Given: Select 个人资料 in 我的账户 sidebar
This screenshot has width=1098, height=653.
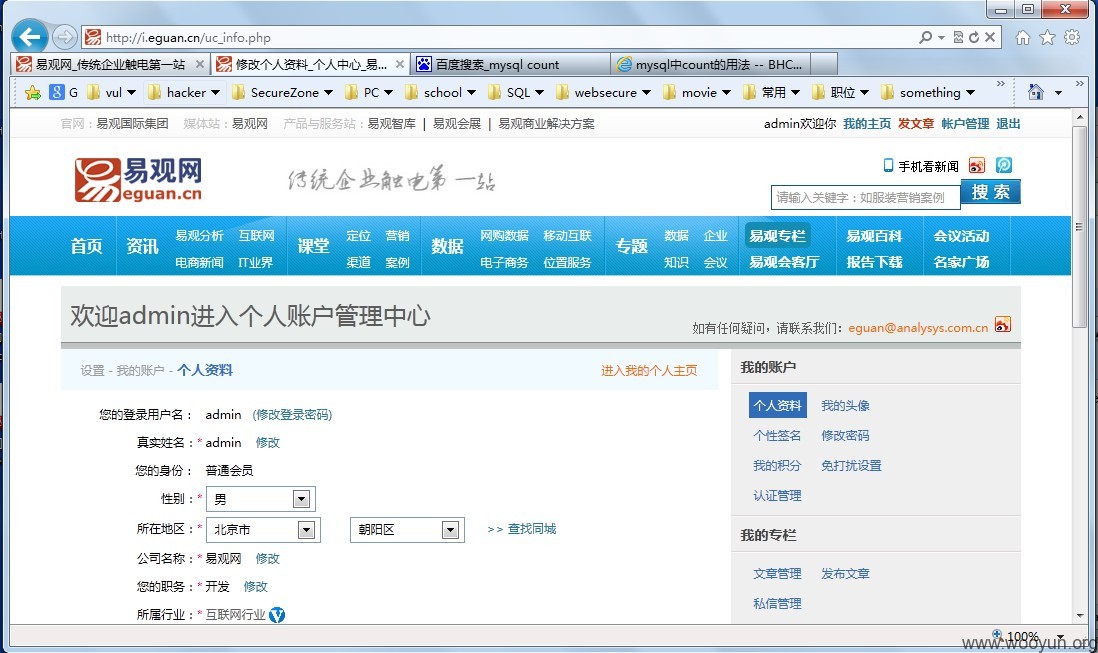Looking at the screenshot, I should (777, 405).
